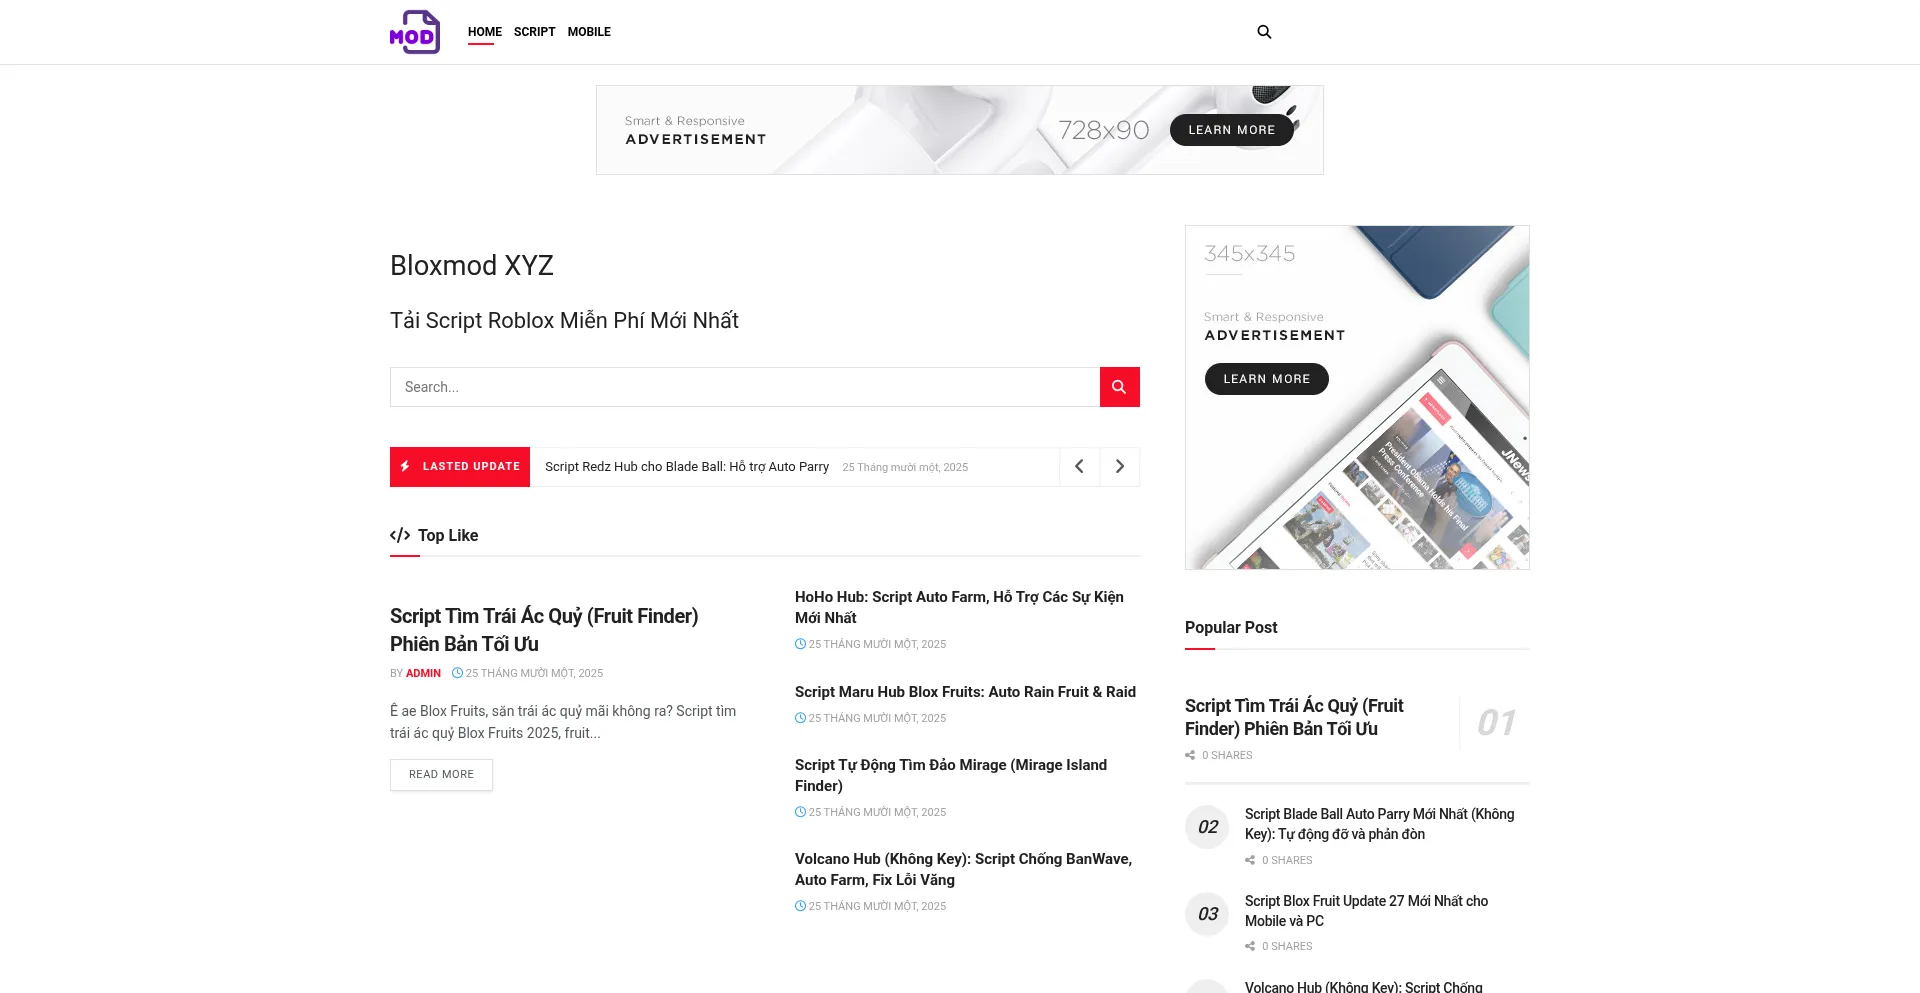Open the header search magnifier icon
The height and width of the screenshot is (993, 1920).
1264,32
